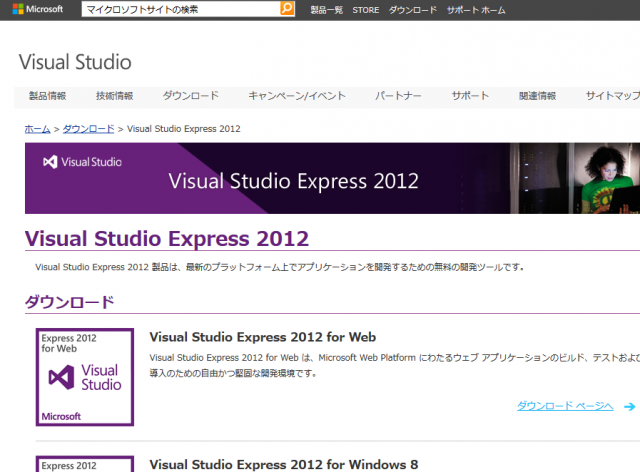The width and height of the screenshot is (640, 472).
Task: Click the blue arrow beside ダウンロード ページへ
Action: coord(629,406)
